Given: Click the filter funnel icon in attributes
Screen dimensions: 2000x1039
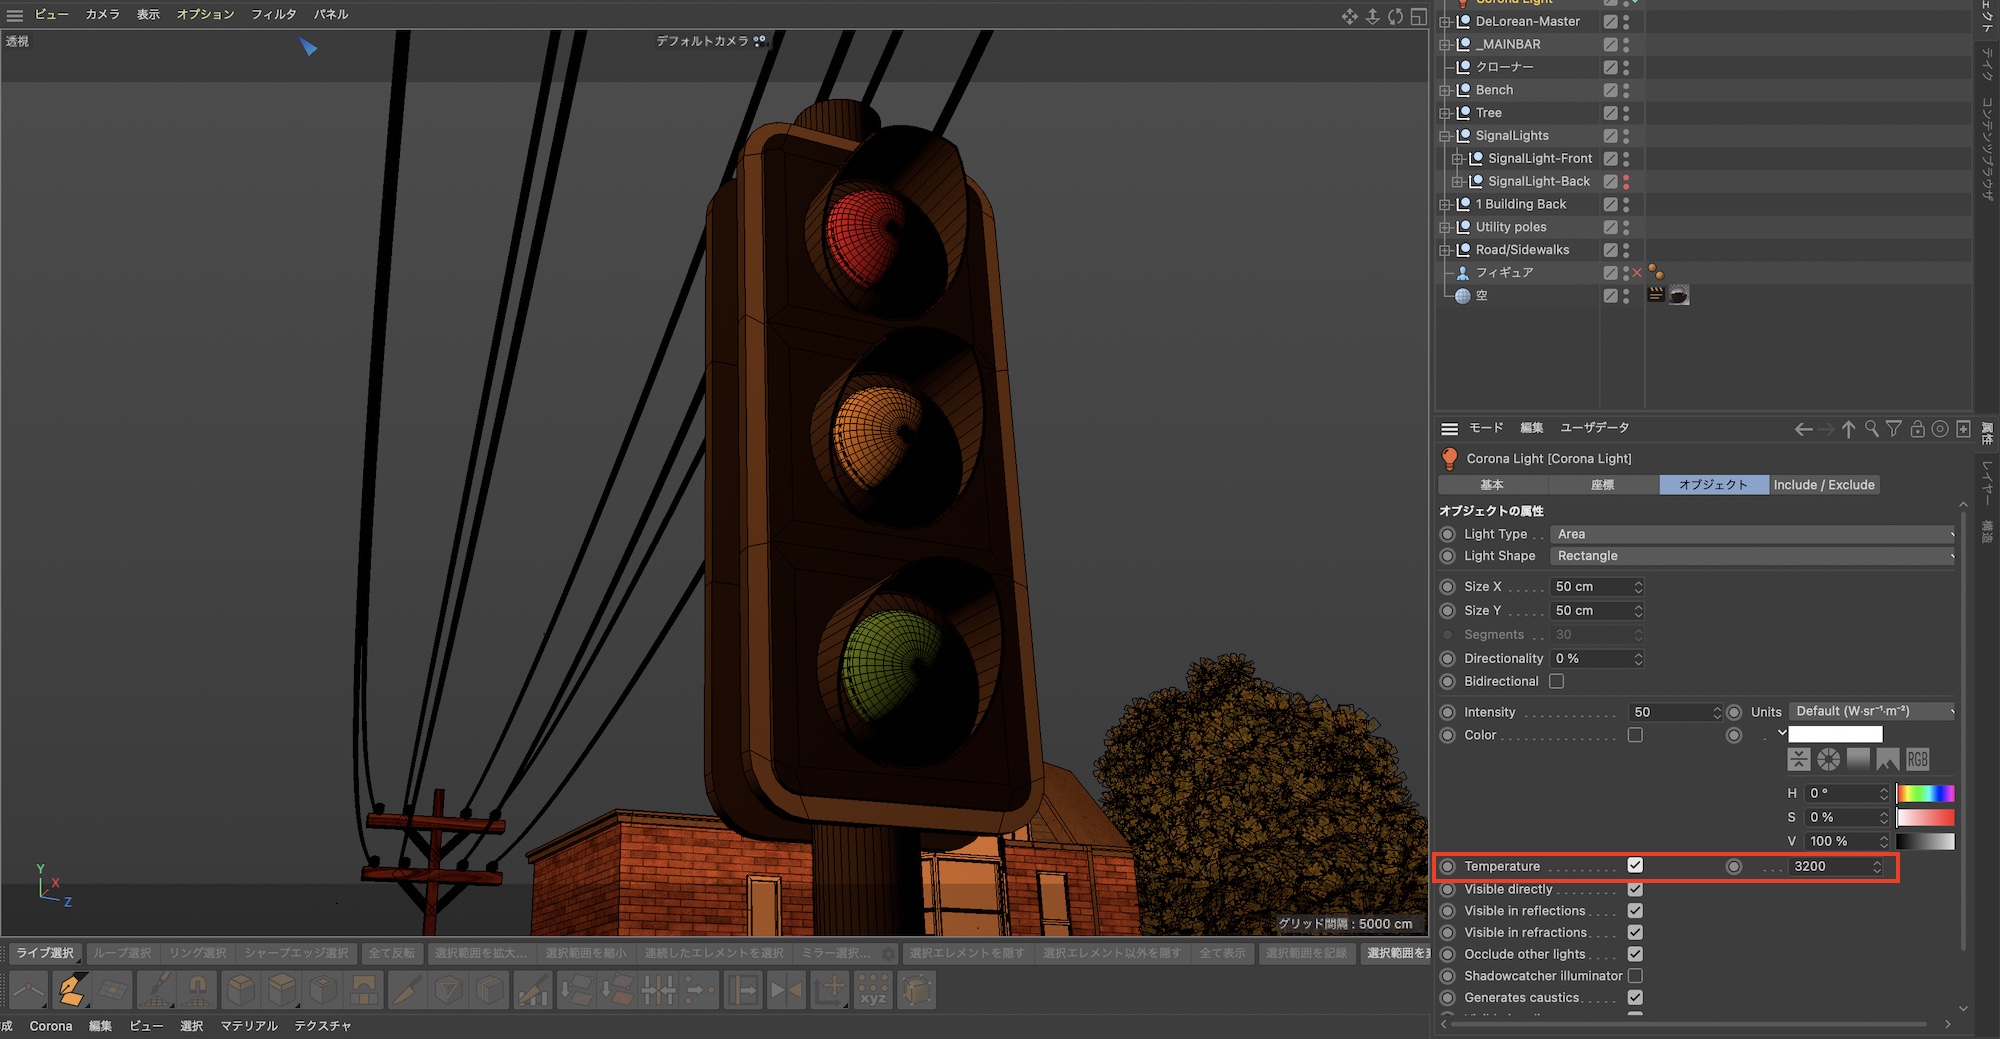Looking at the screenshot, I should [1894, 429].
